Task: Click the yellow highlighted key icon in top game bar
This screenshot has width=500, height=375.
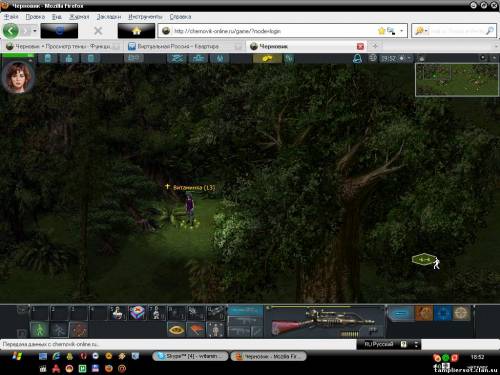Action: pyautogui.click(x=267, y=59)
